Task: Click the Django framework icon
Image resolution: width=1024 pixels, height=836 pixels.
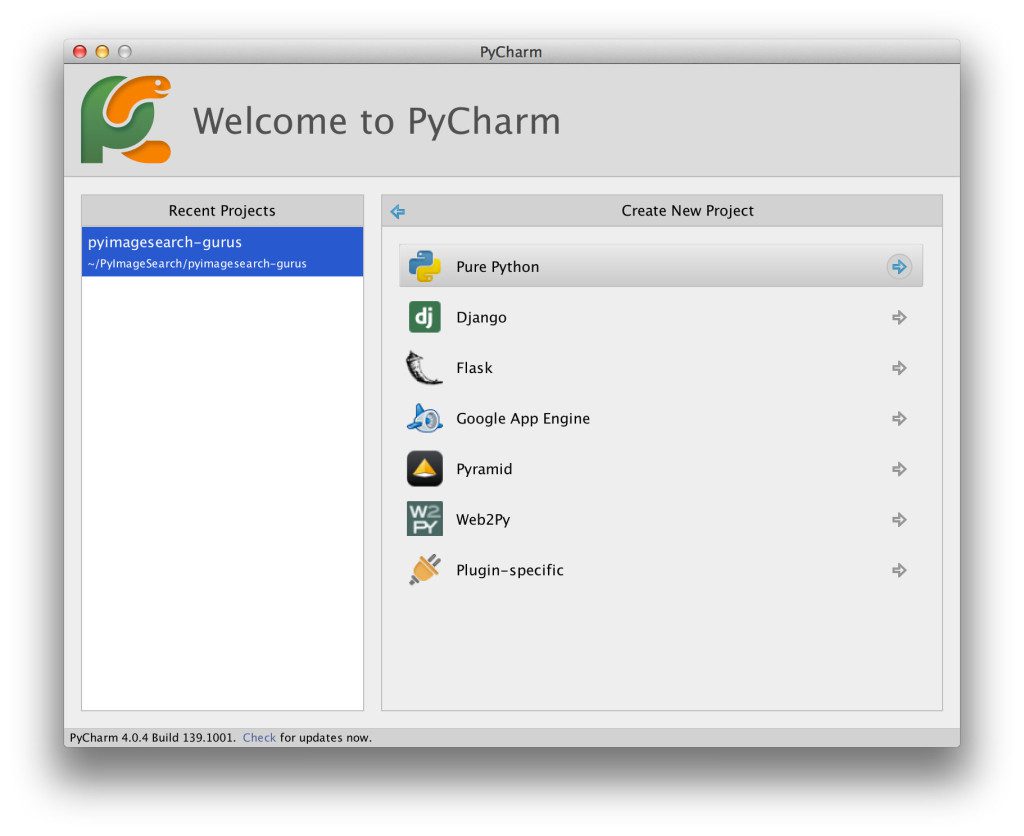Action: click(x=424, y=317)
